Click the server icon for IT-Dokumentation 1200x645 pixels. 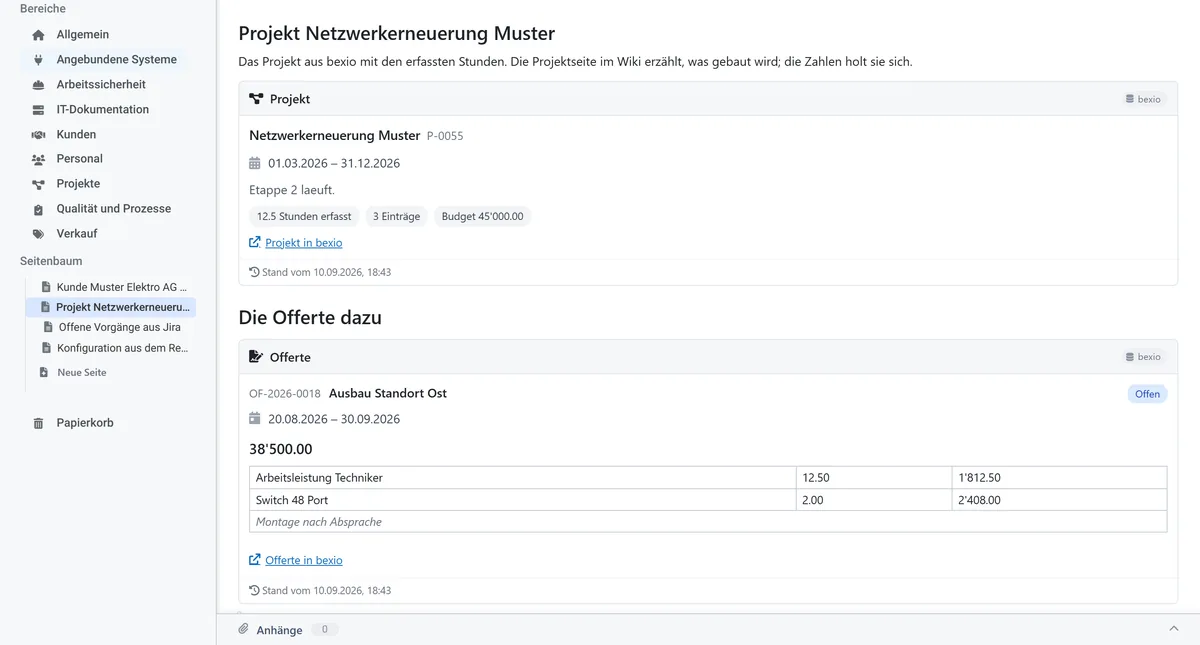[x=38, y=110]
